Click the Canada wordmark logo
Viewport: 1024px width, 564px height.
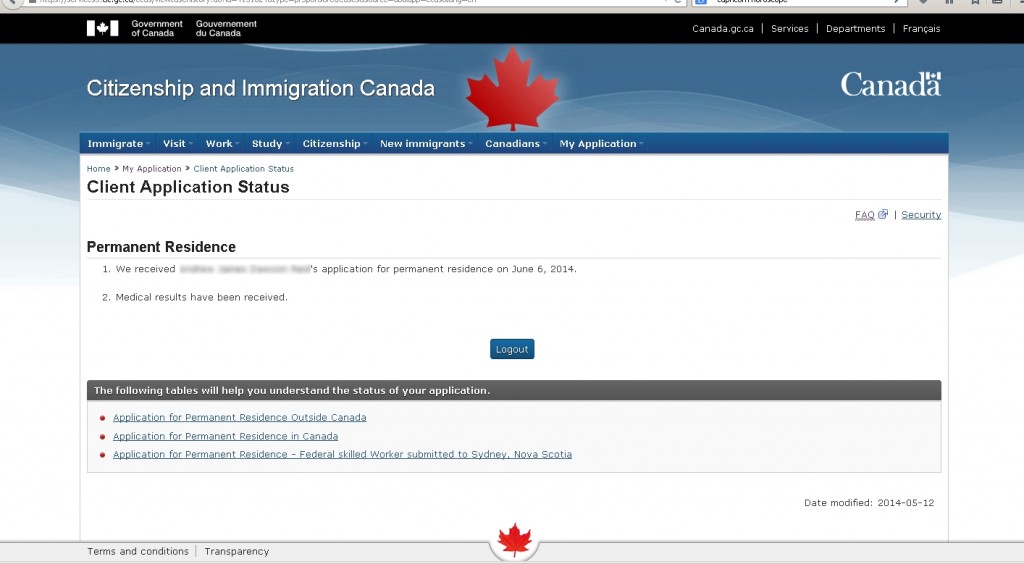[891, 84]
